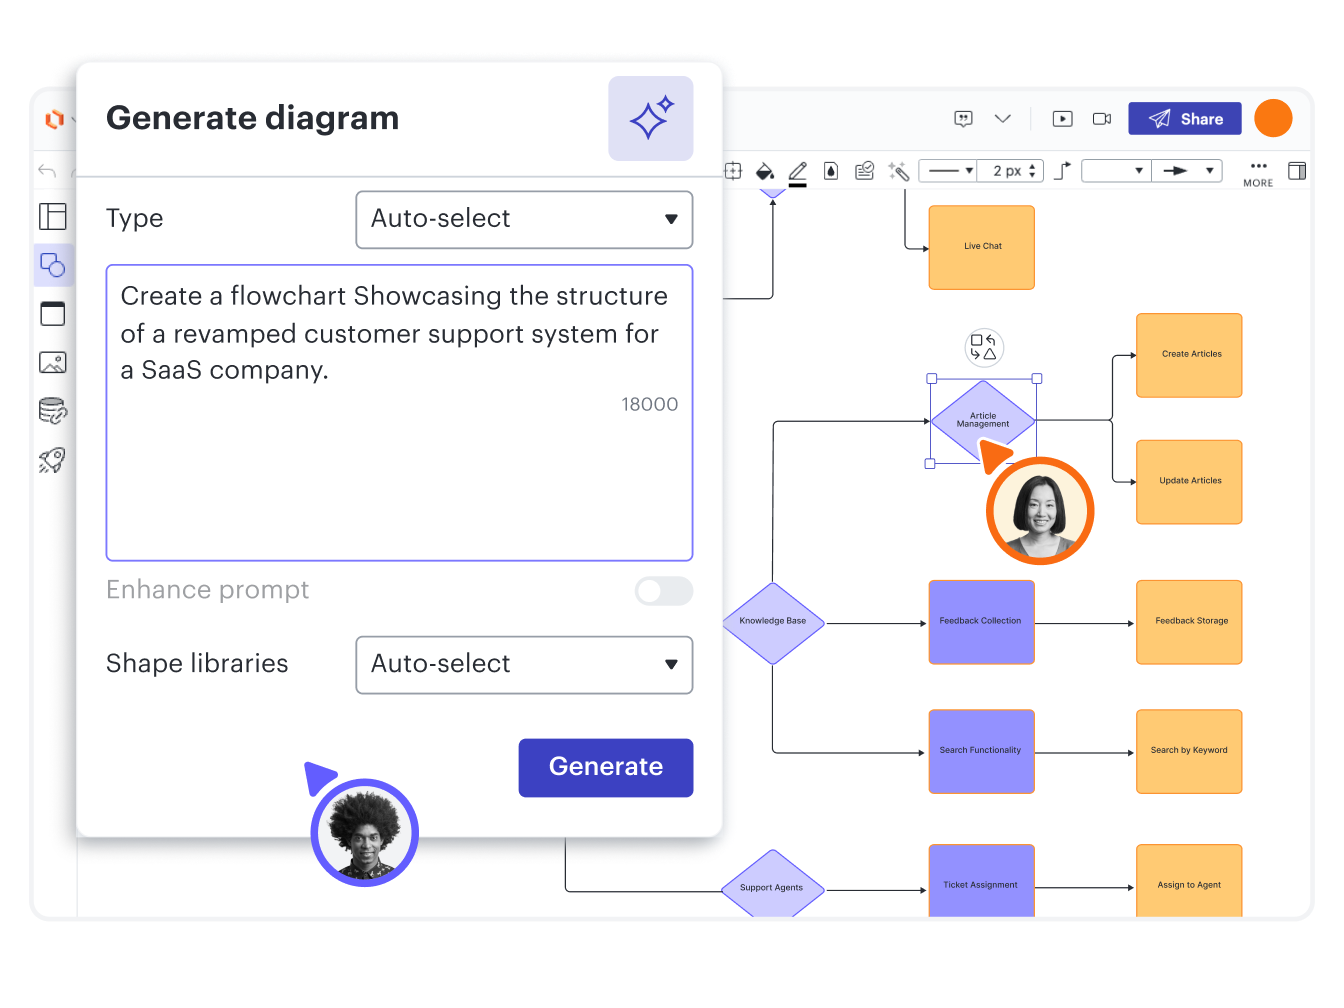Click the magic wand sparkle tool

point(898,171)
